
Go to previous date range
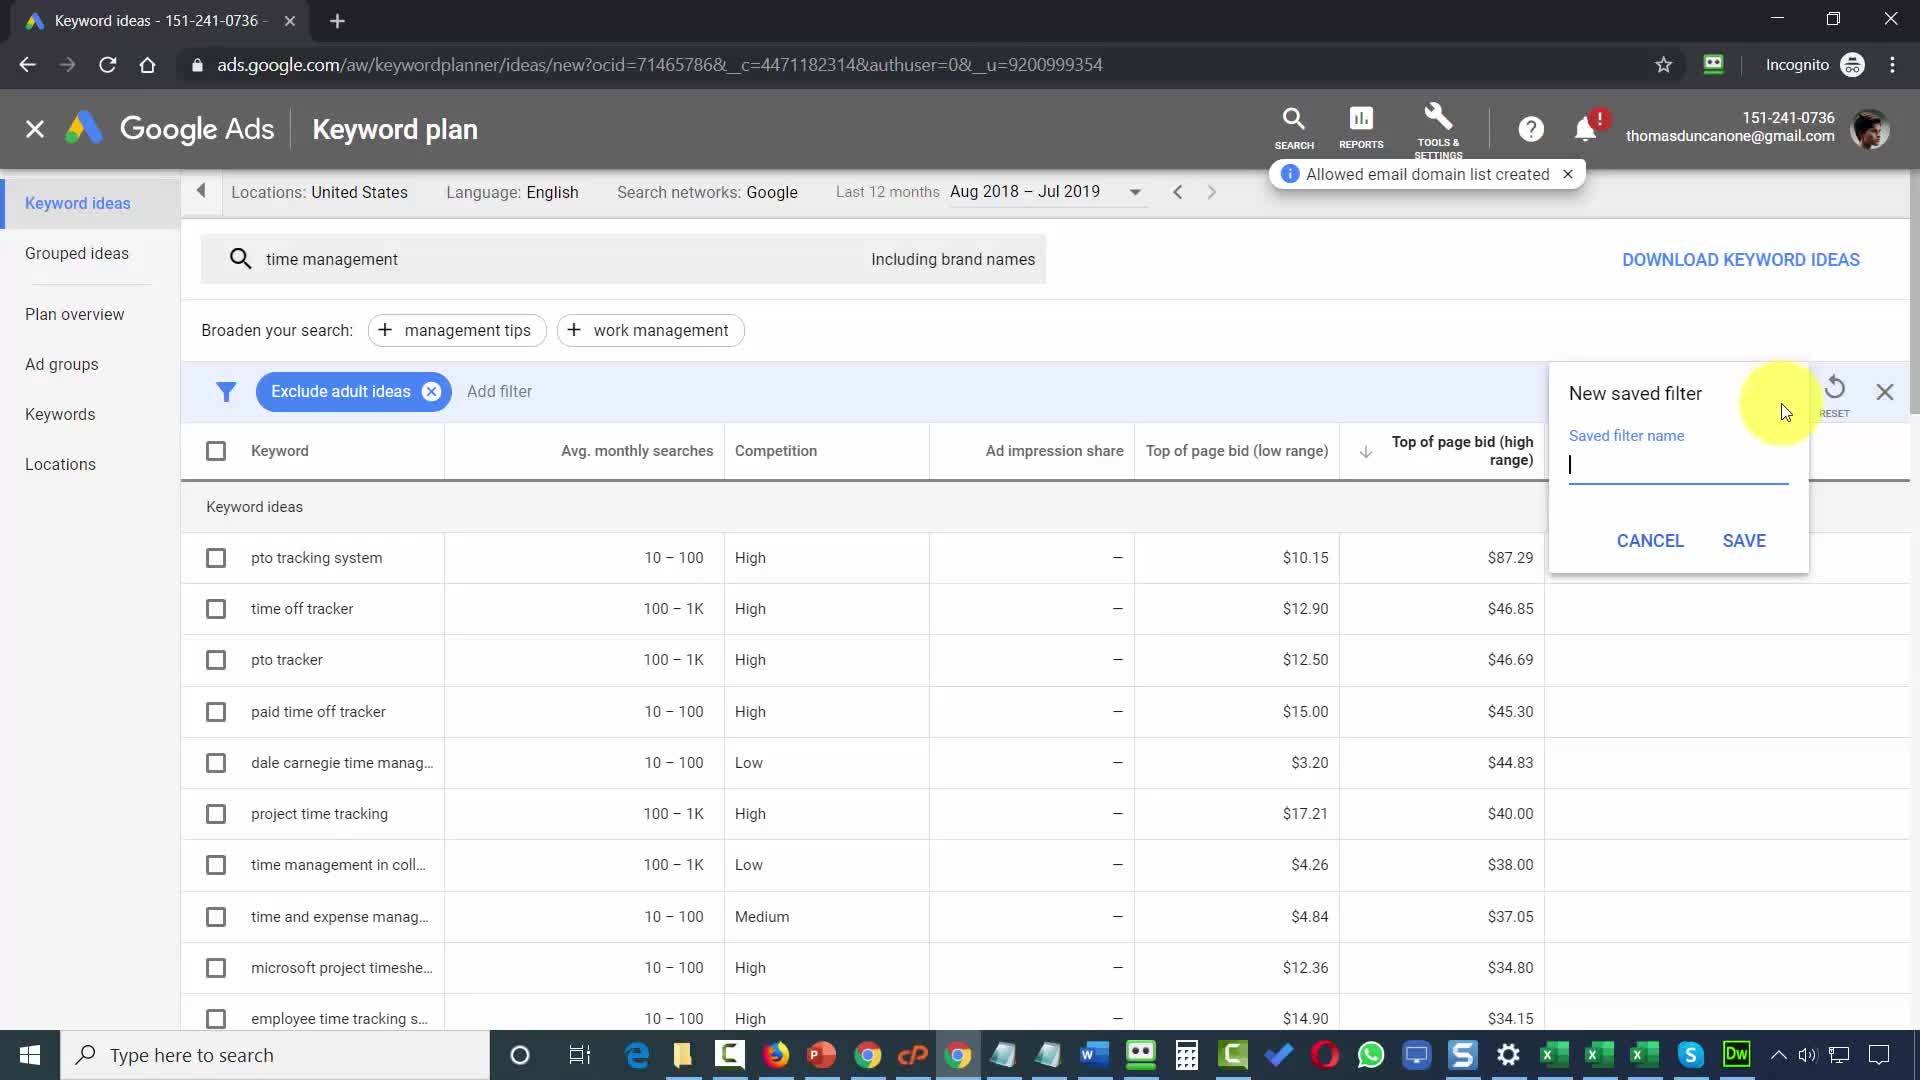pyautogui.click(x=1178, y=192)
